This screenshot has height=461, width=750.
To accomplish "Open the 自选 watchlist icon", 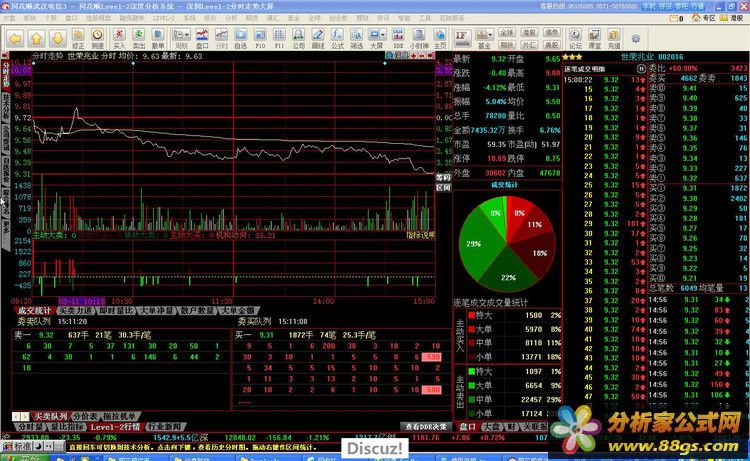I will pos(241,38).
